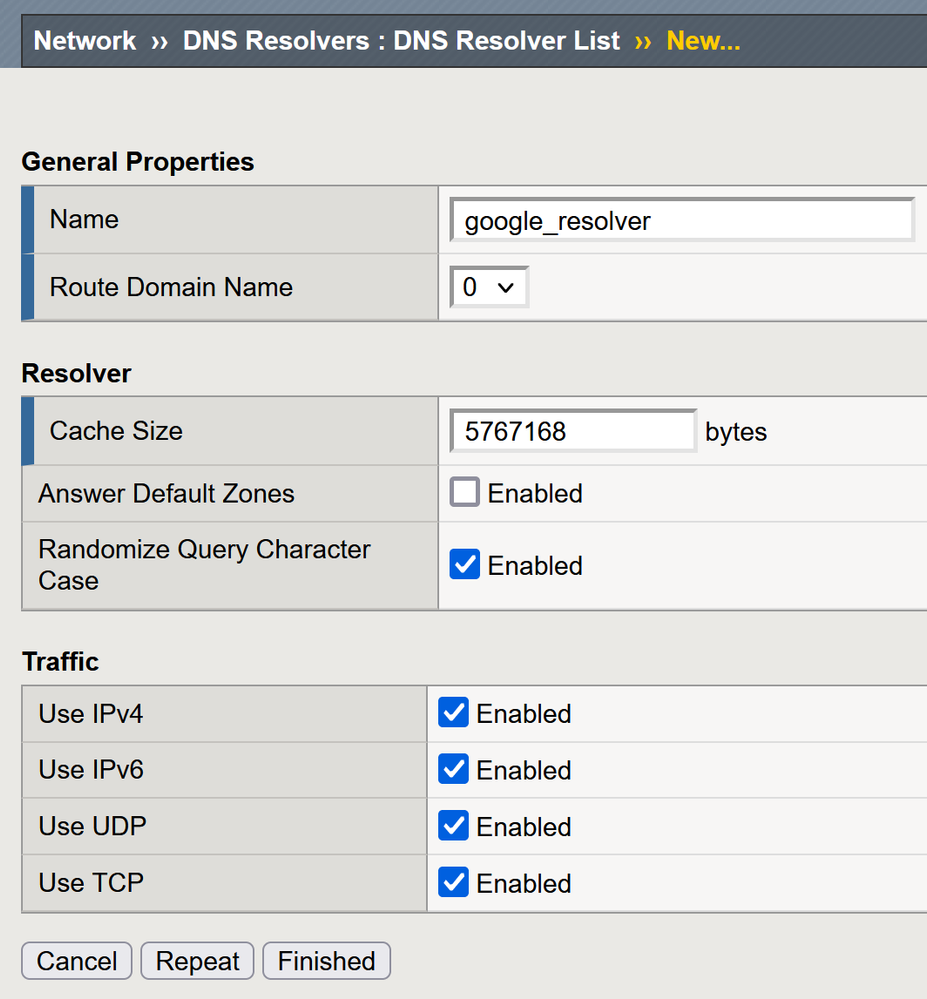Screen dimensions: 927x999
Task: Click the Traffic section heading
Action: (x=60, y=662)
